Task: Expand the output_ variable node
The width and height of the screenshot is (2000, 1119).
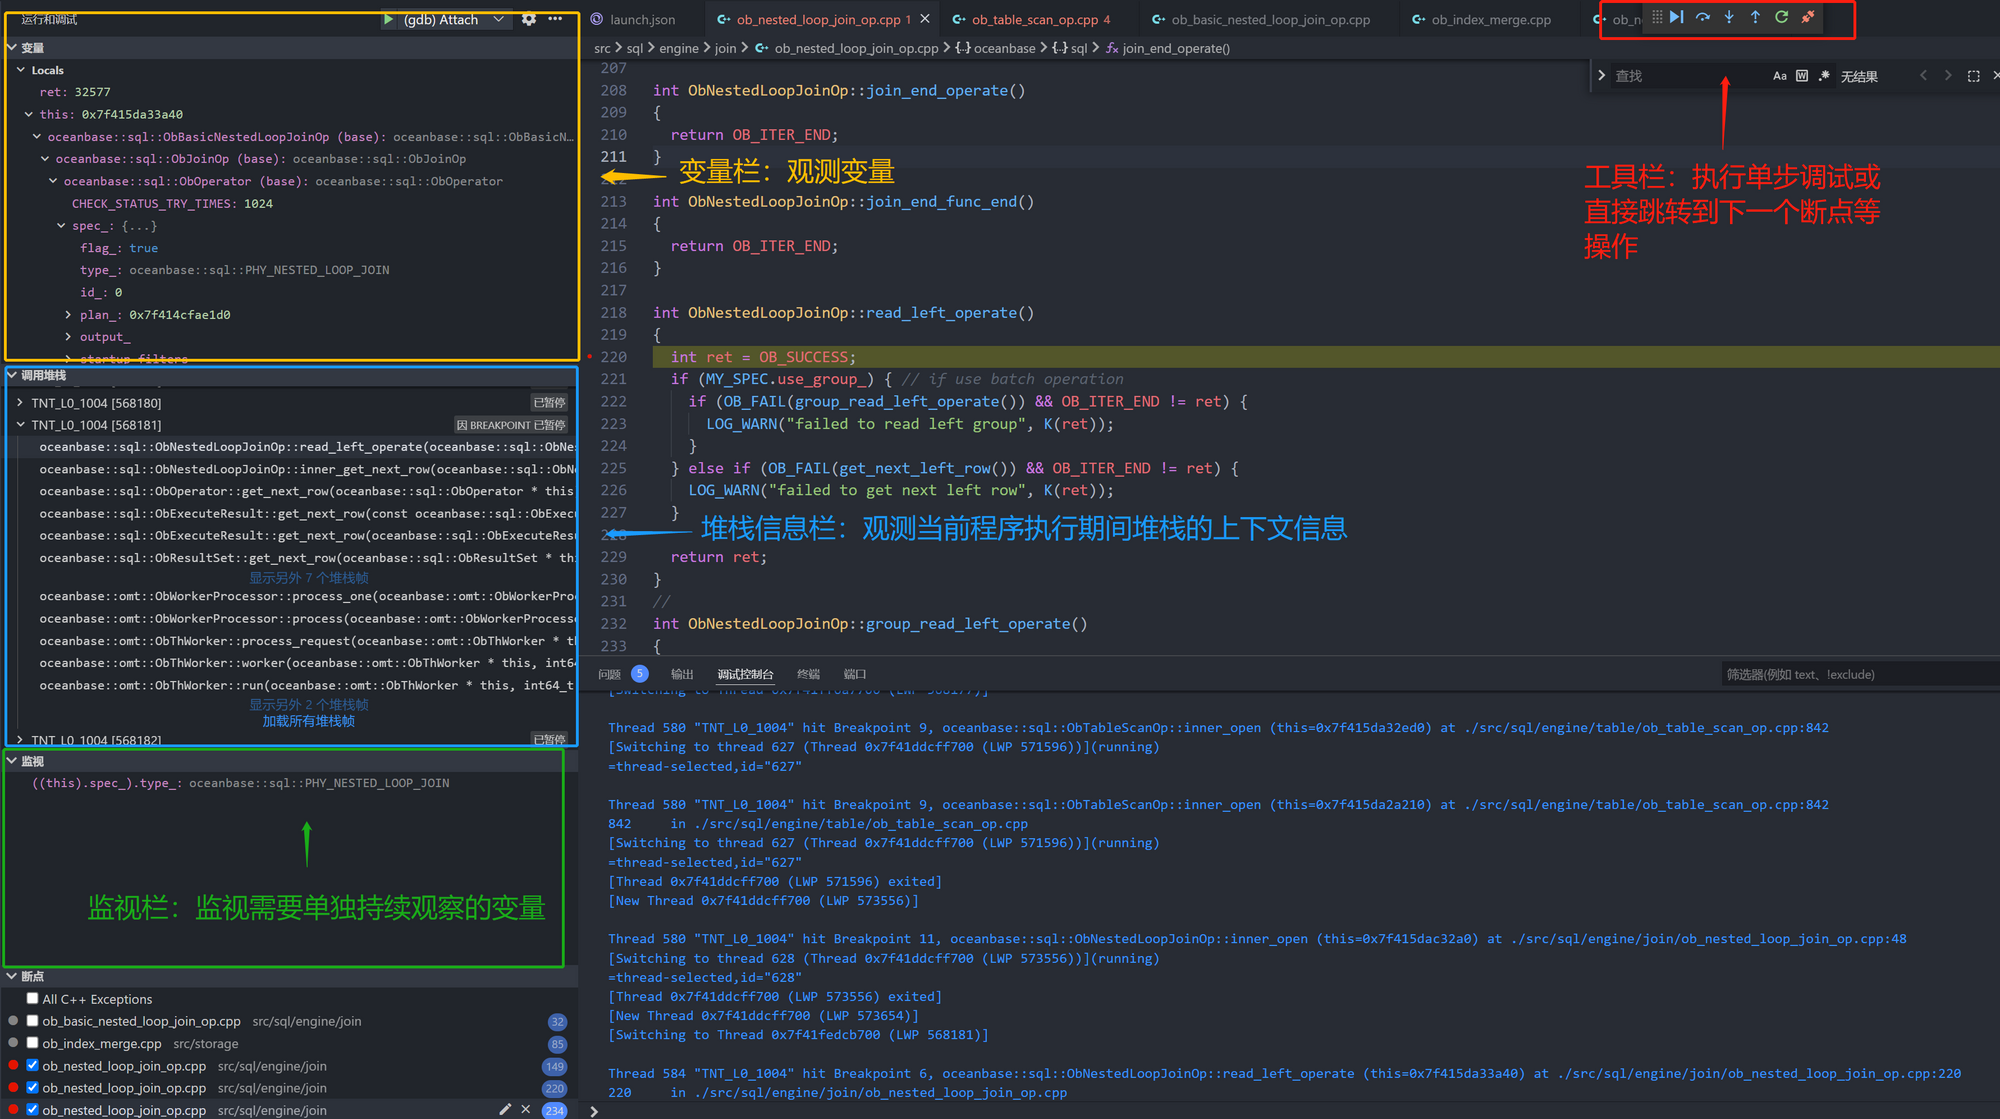Action: pyautogui.click(x=69, y=337)
